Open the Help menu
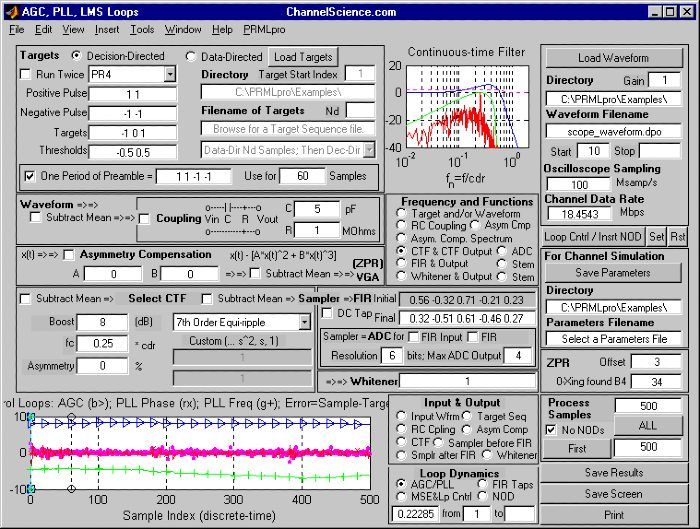Screen dimensions: 700x529 tap(222, 29)
